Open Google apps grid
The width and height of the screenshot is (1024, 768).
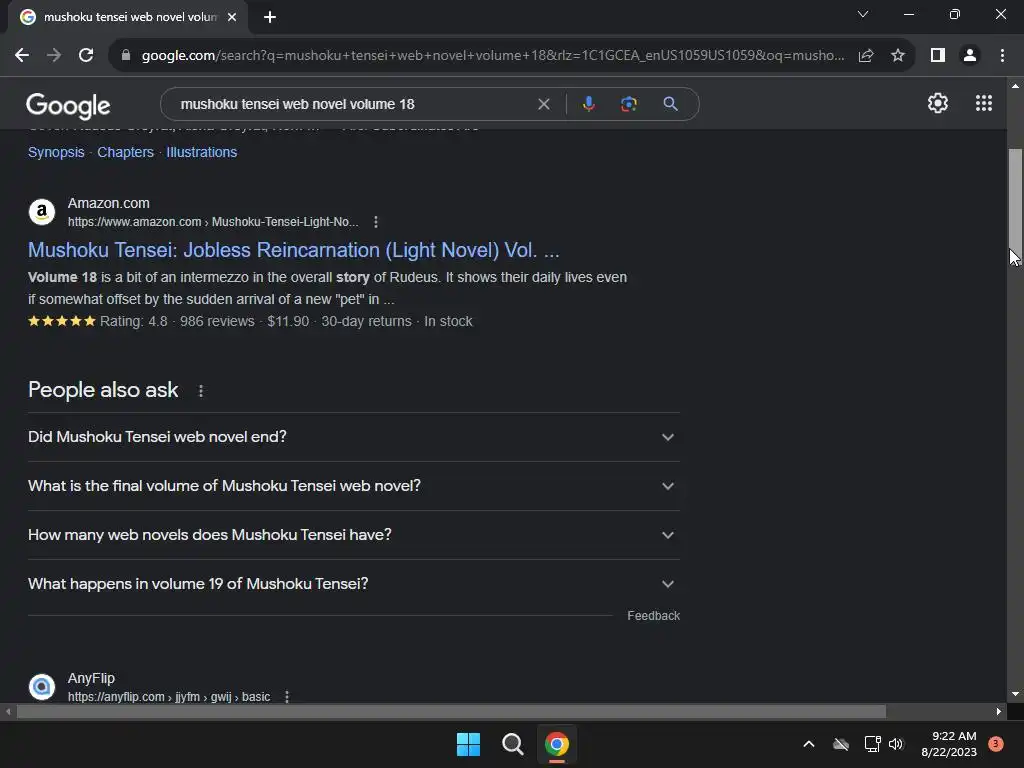coord(984,103)
